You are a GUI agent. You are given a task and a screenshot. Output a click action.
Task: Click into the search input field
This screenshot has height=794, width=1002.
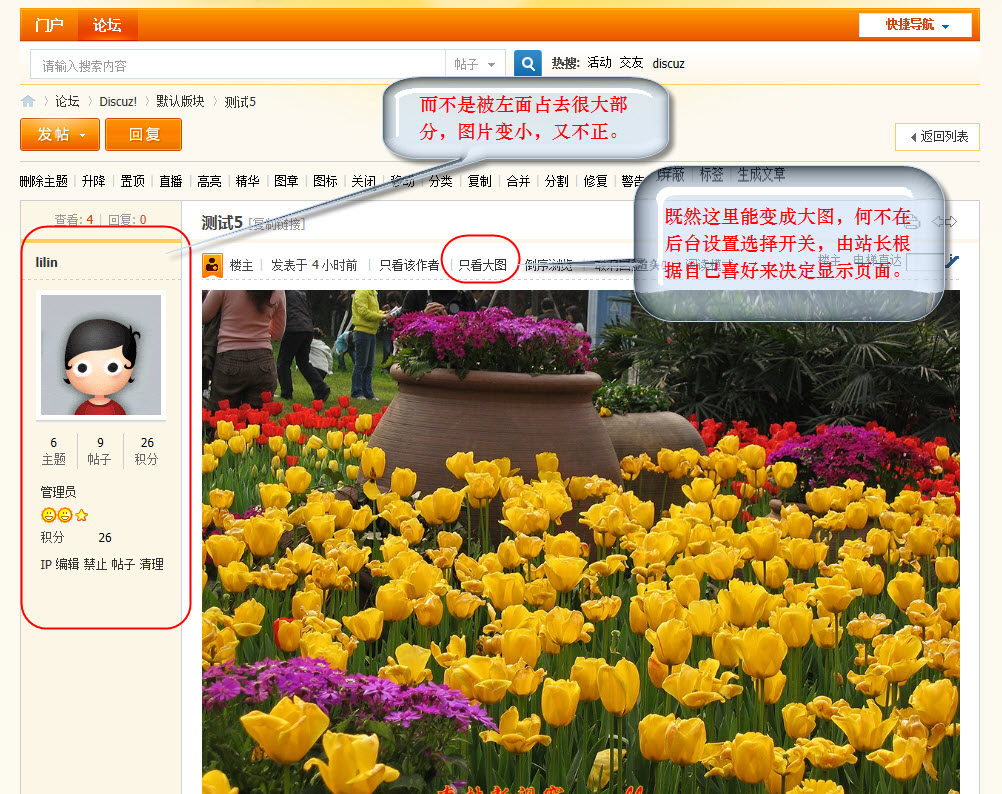click(238, 65)
